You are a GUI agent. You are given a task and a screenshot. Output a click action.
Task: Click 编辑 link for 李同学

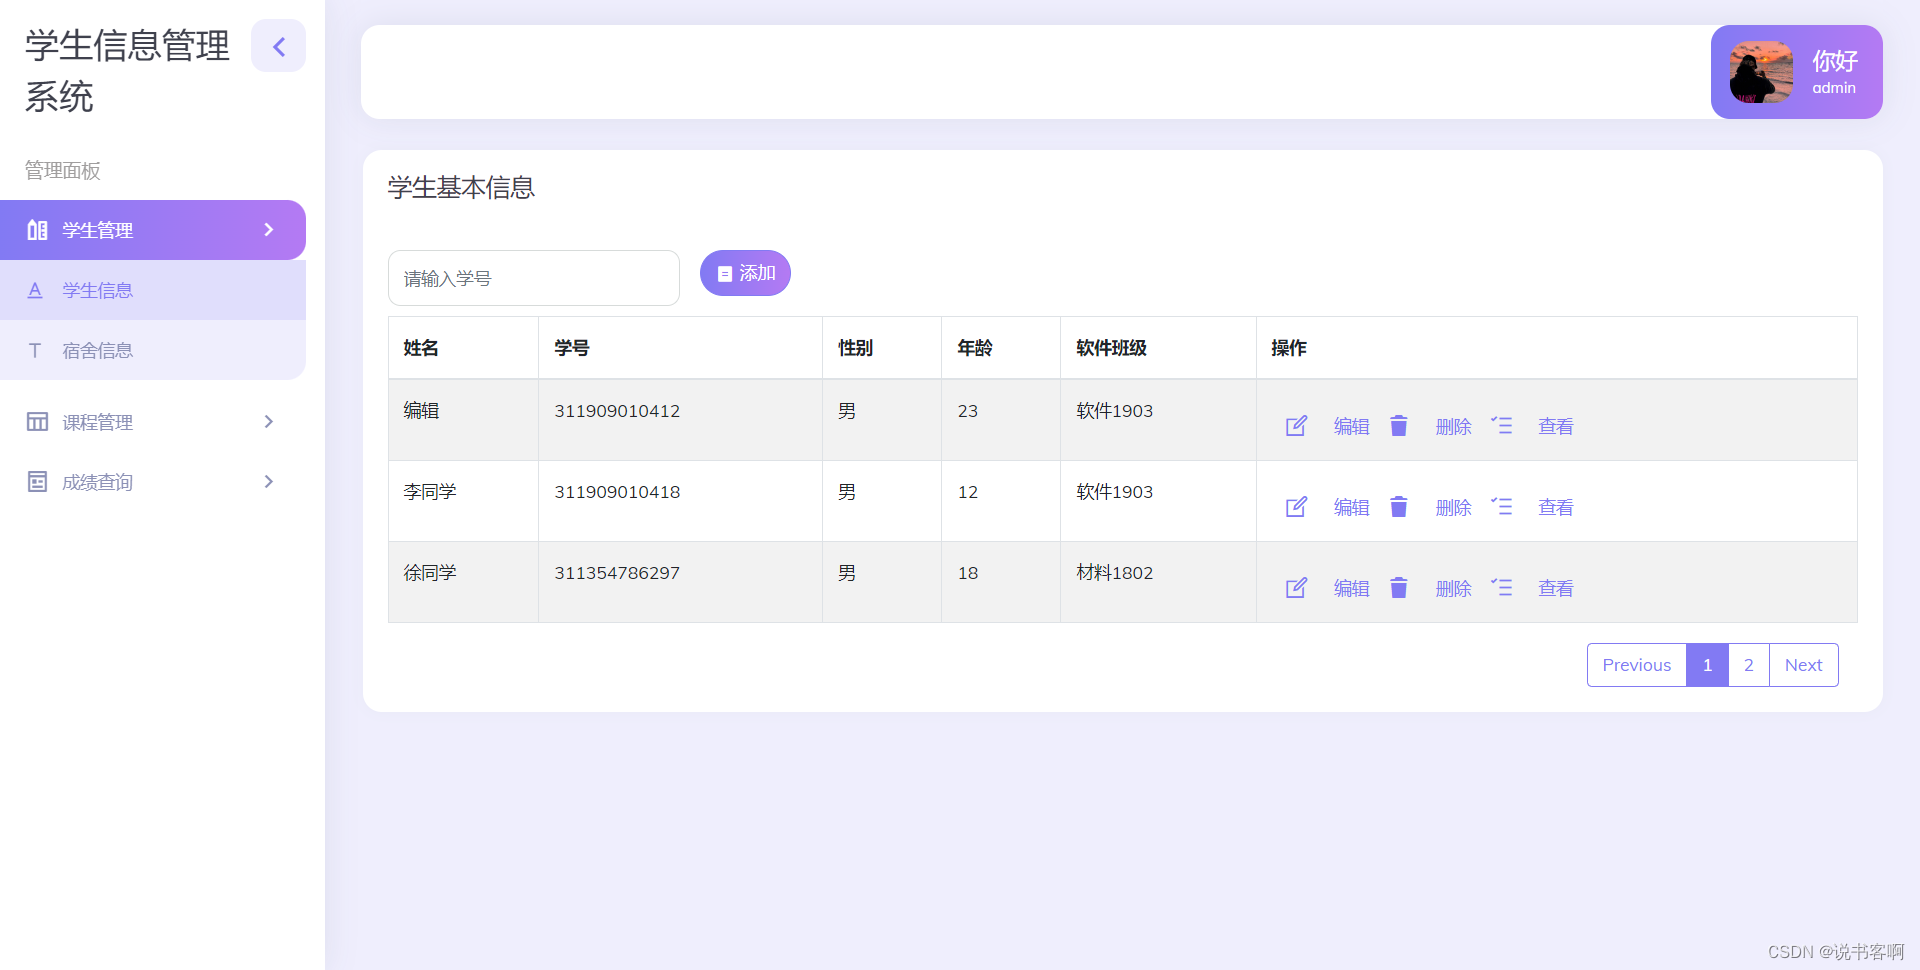(1351, 508)
